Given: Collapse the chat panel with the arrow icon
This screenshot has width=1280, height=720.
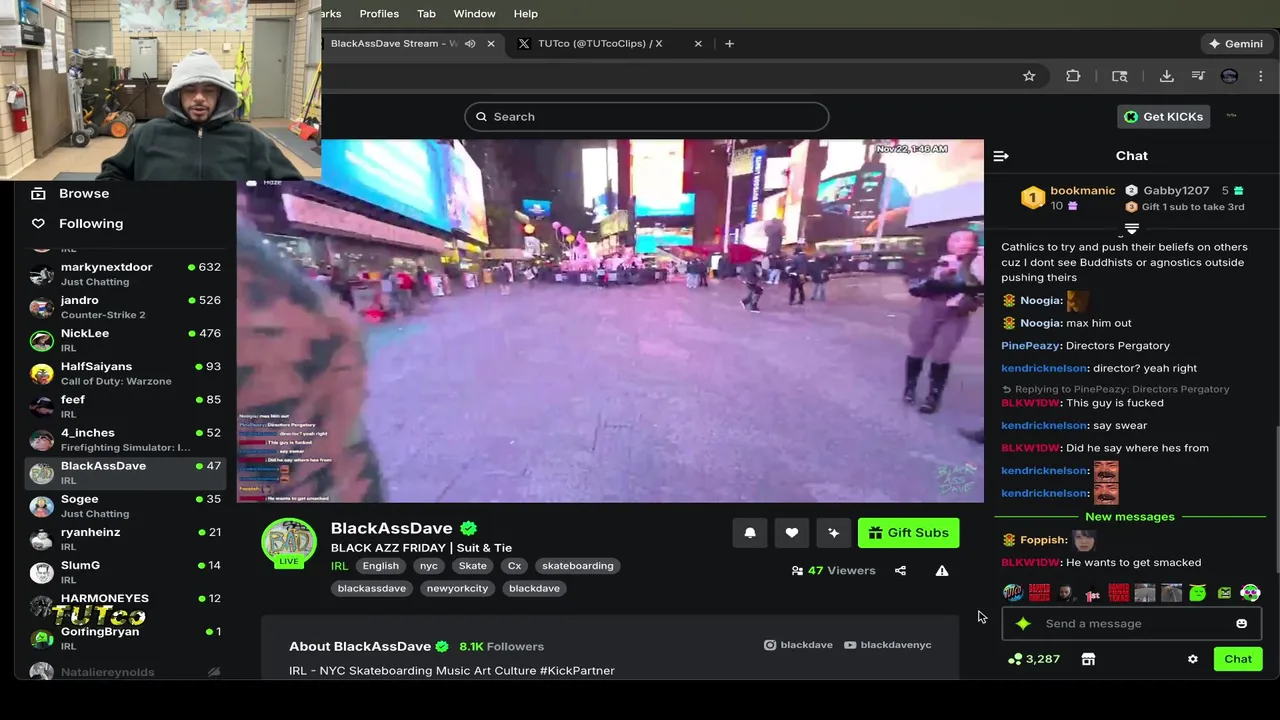Looking at the screenshot, I should coord(1001,156).
